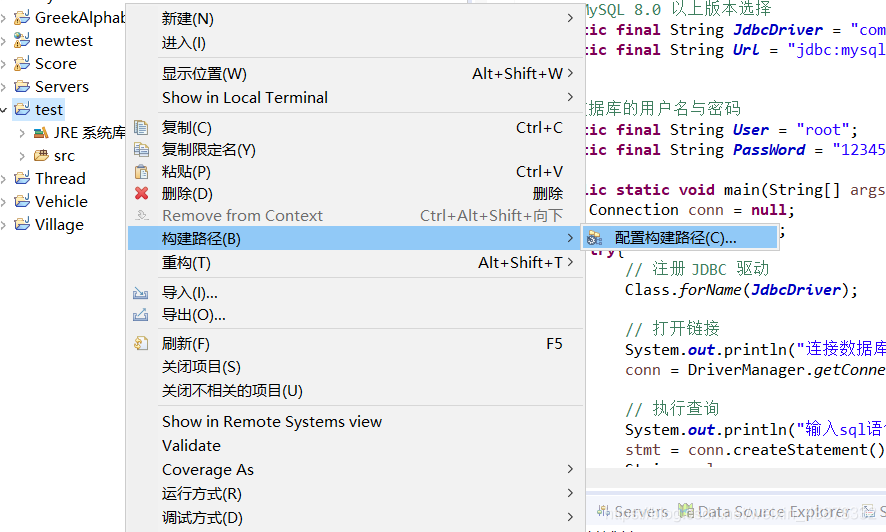
Task: Expand the Thread project node
Action: 3,179
